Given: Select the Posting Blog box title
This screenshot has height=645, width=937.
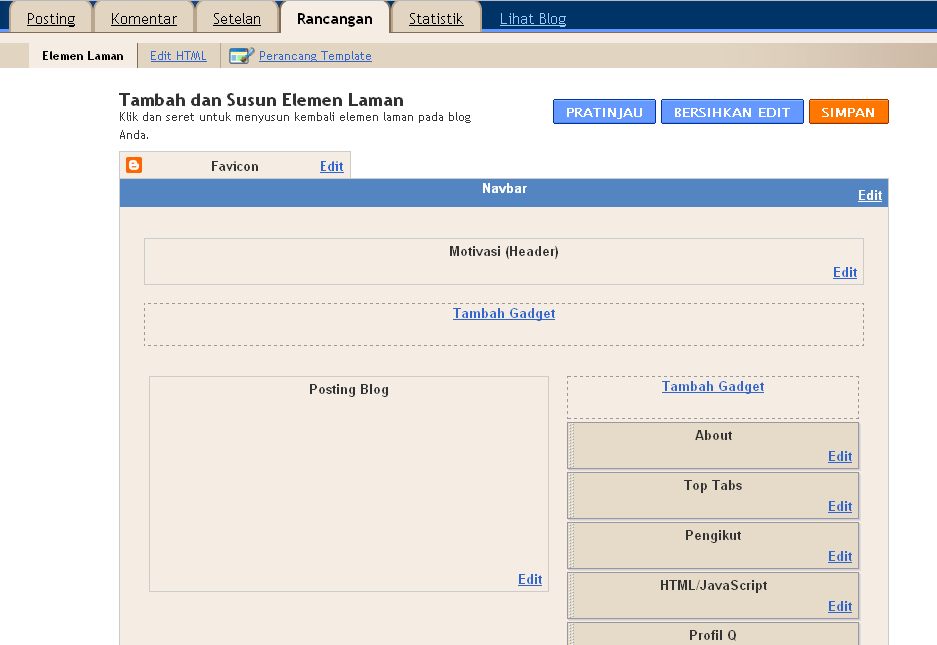Looking at the screenshot, I should 348,389.
